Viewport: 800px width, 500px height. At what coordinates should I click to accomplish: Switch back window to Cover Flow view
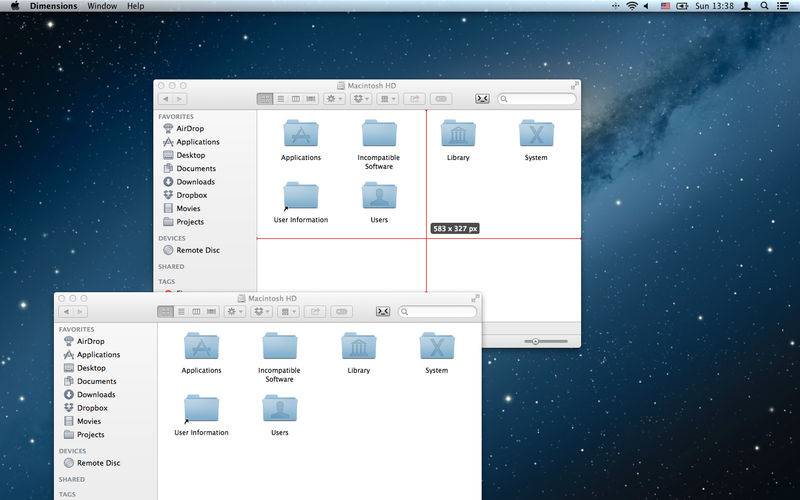(x=311, y=99)
